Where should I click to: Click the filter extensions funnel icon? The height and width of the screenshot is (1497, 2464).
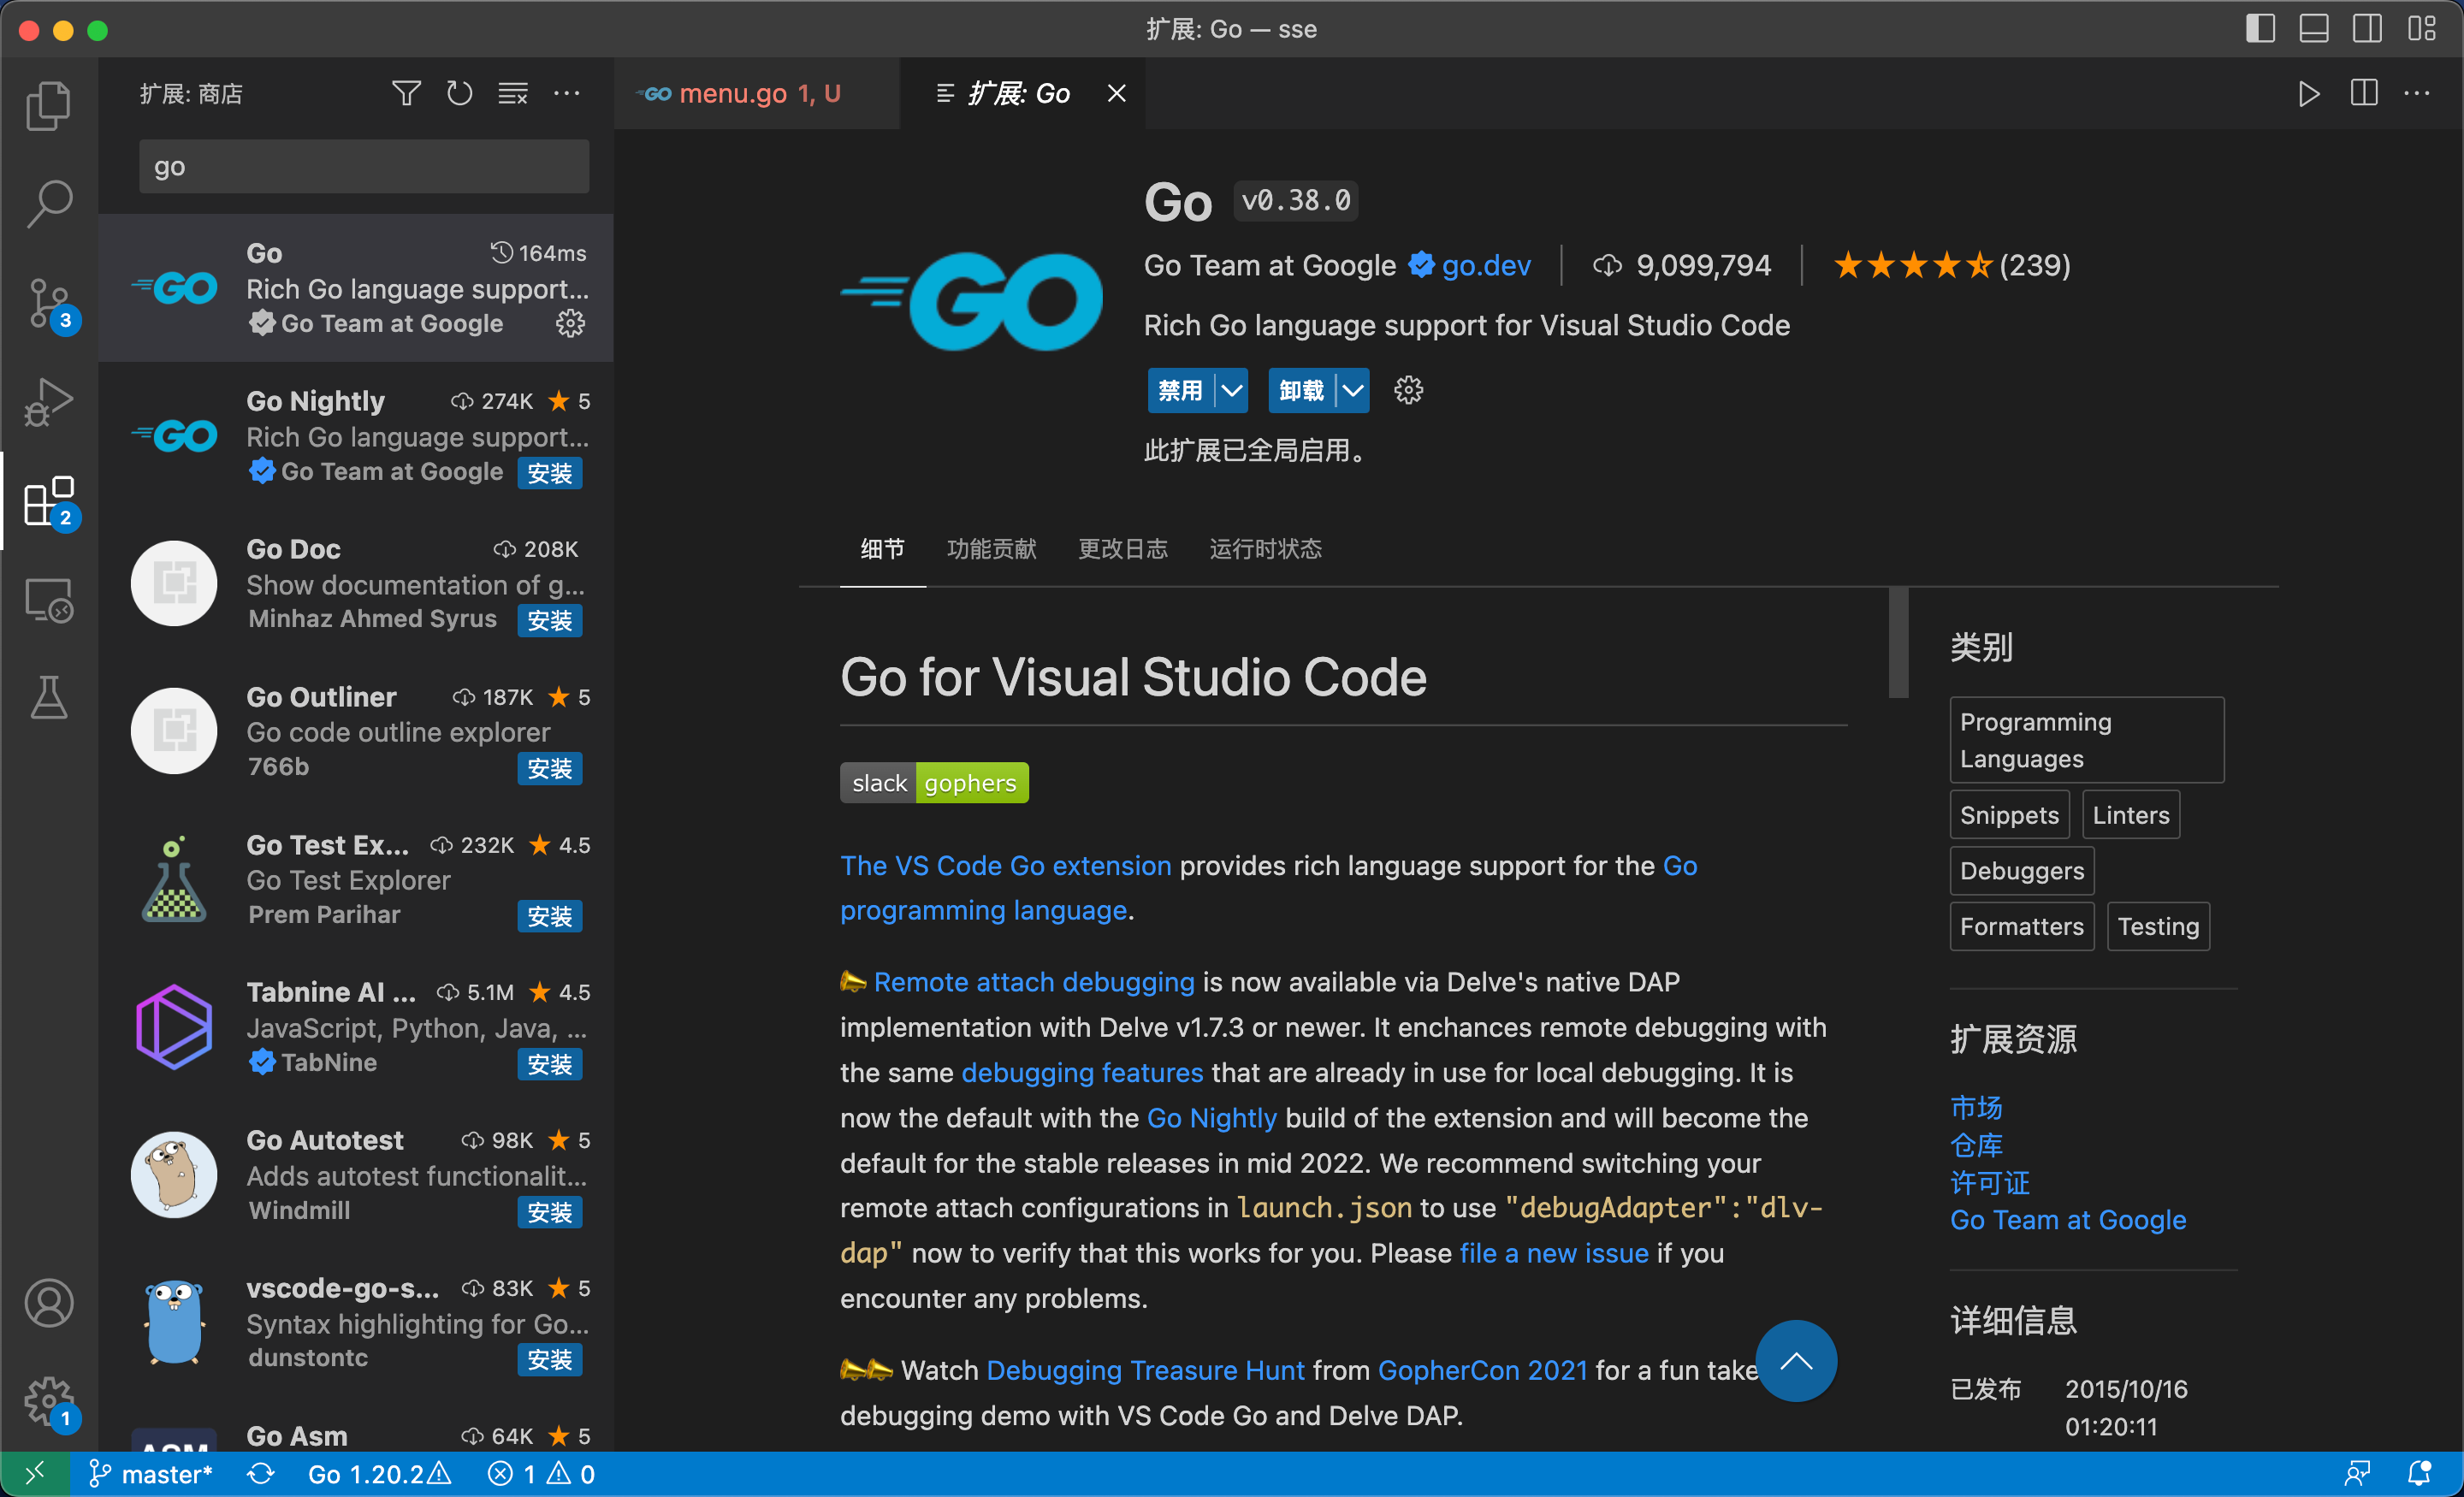405,94
